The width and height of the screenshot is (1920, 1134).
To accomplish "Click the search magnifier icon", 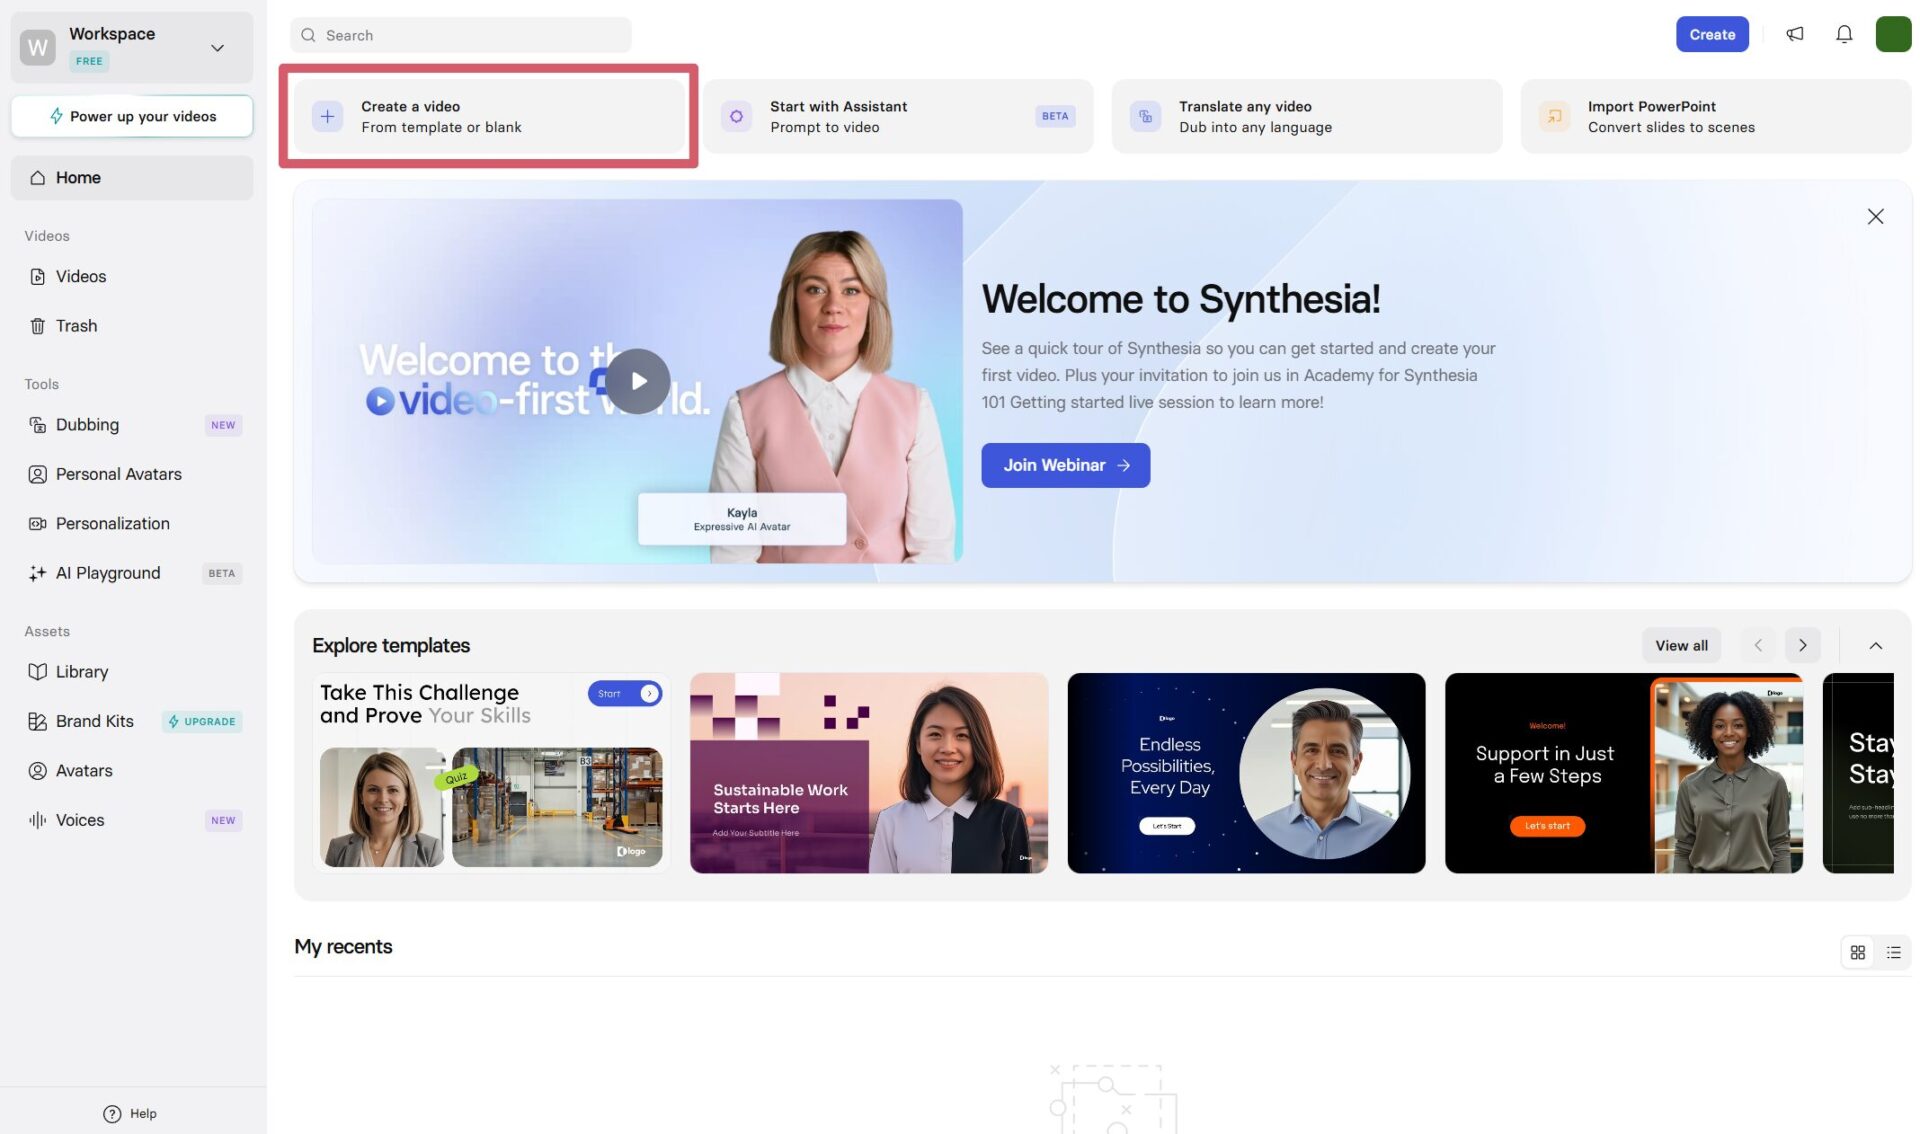I will tap(308, 35).
